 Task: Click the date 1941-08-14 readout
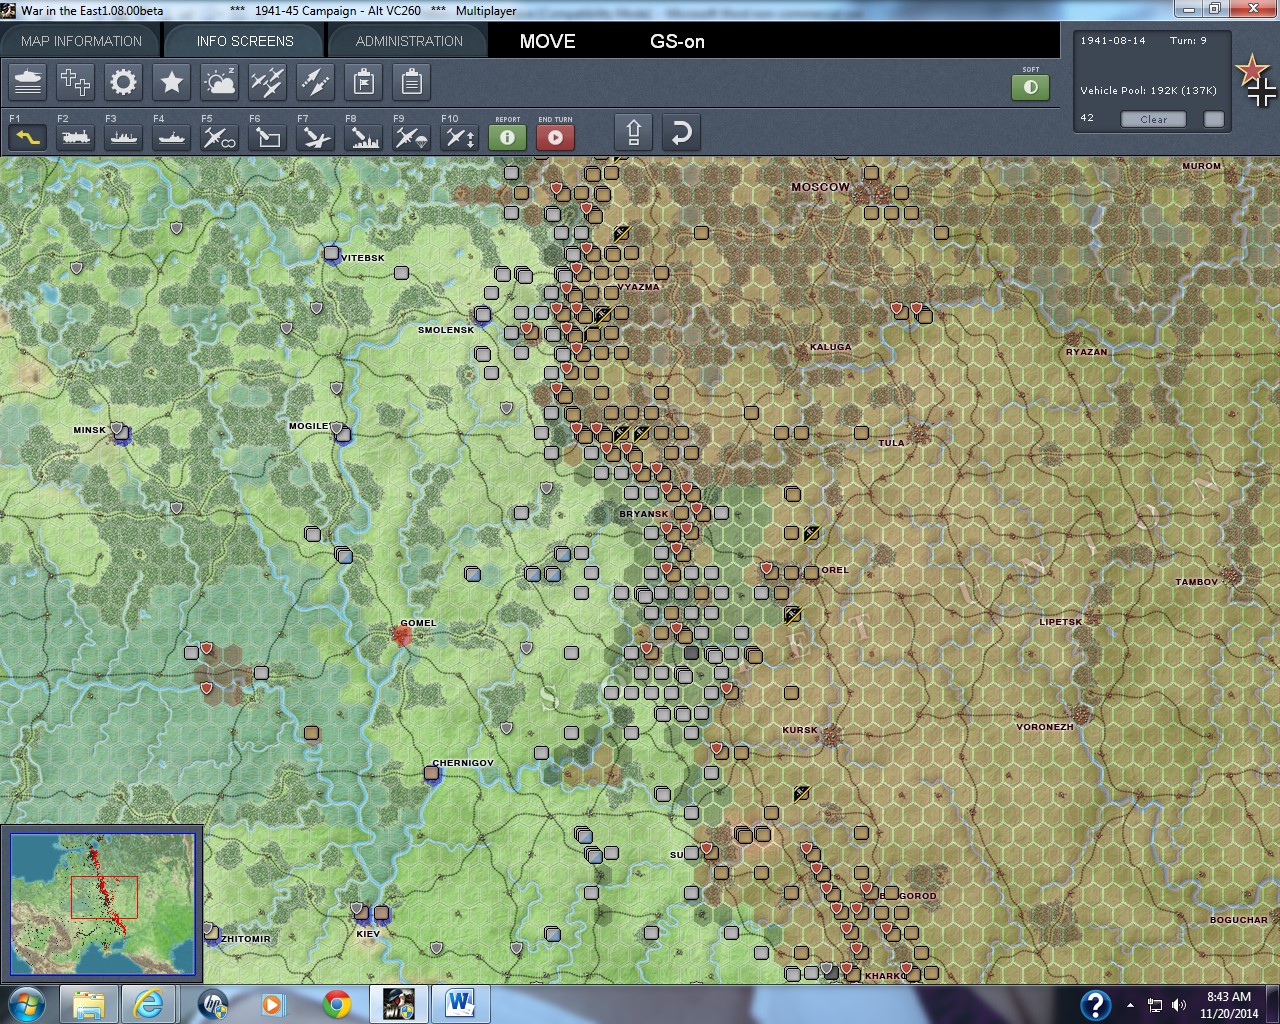pyautogui.click(x=1113, y=41)
